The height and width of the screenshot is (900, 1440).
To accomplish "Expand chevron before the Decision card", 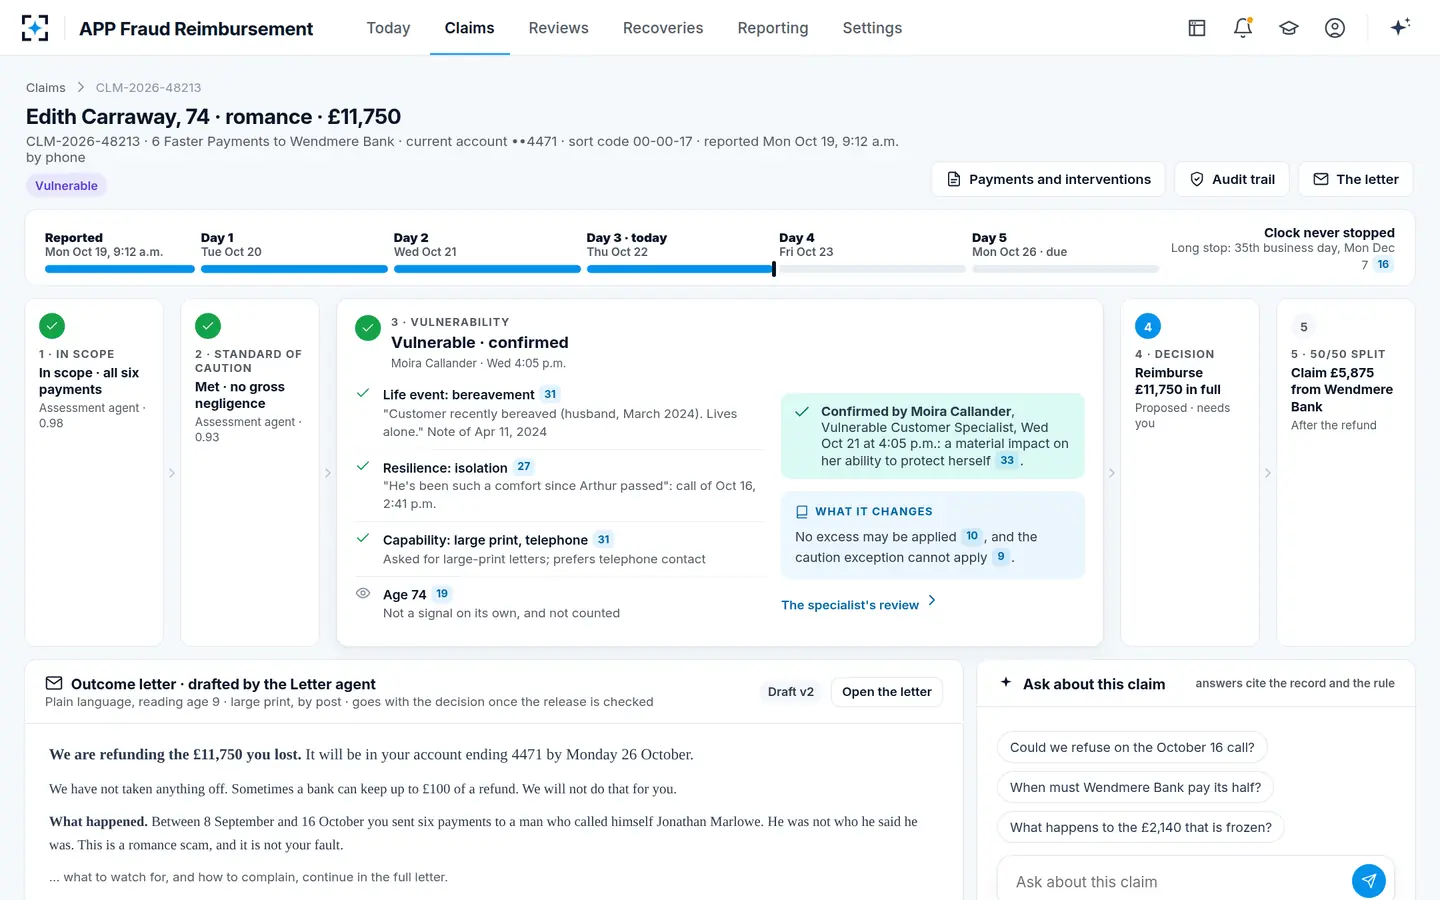I will tap(1112, 473).
